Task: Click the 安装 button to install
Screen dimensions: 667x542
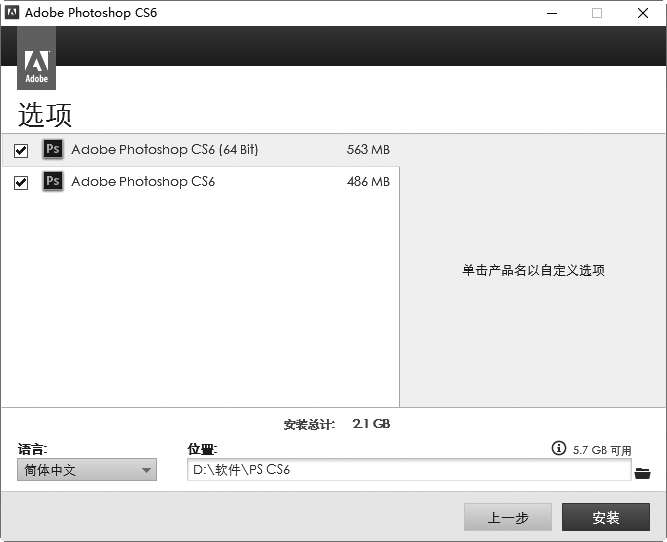Action: click(x=605, y=517)
